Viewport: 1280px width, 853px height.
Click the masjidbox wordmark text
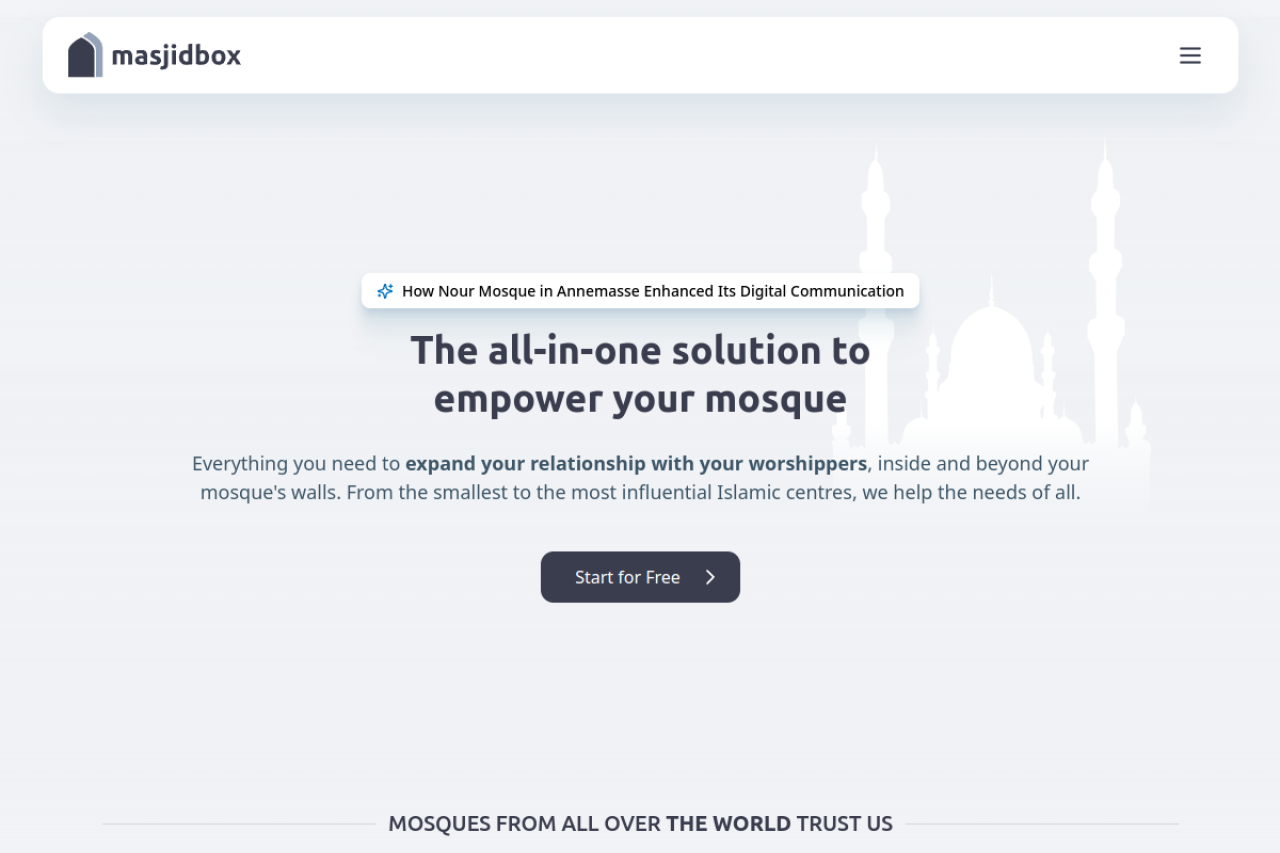click(176, 56)
